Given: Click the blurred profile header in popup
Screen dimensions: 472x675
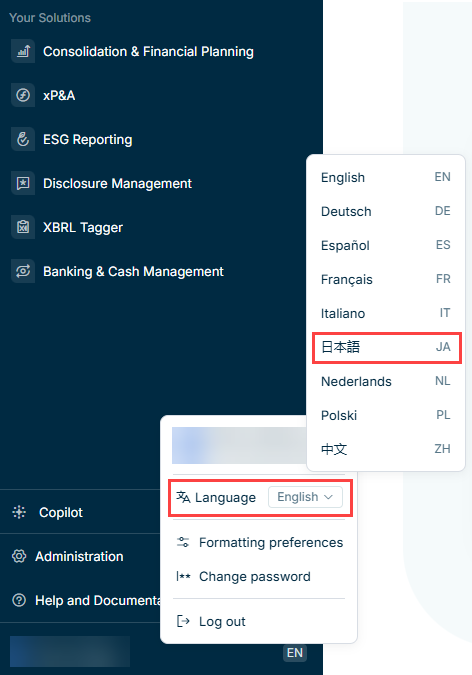Looking at the screenshot, I should click(239, 446).
